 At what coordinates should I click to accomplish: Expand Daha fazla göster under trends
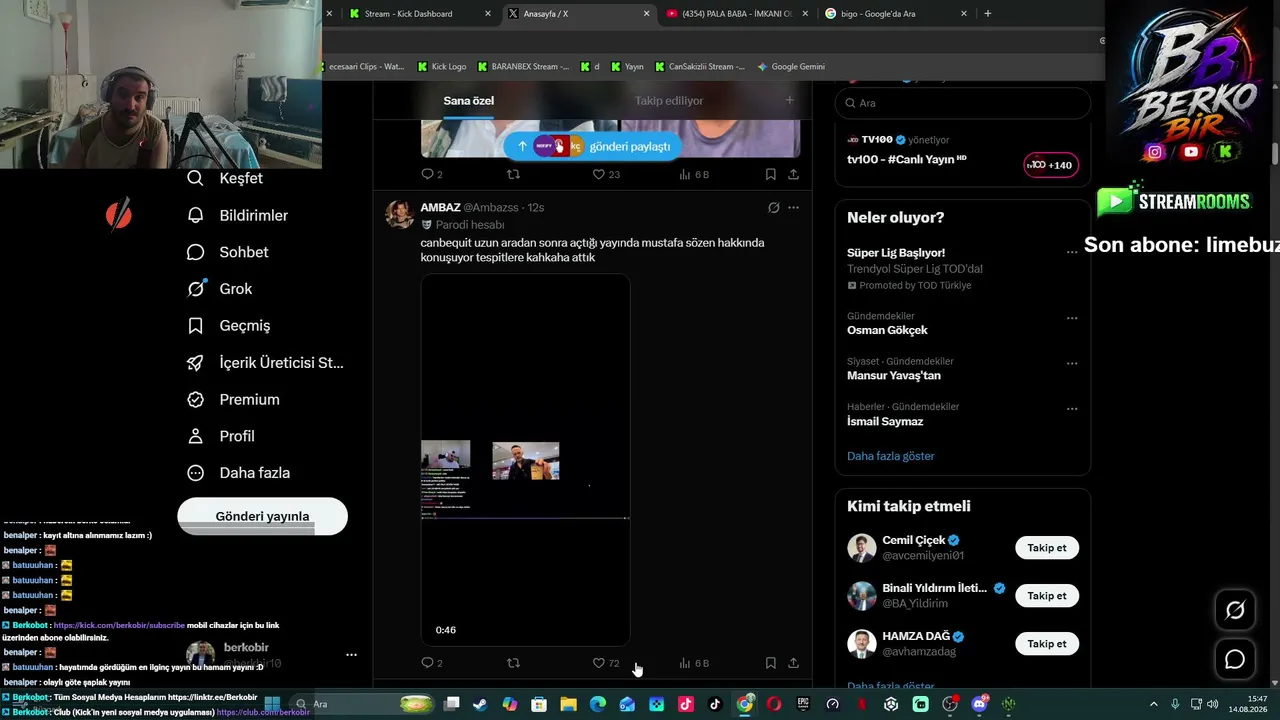pyautogui.click(x=891, y=456)
